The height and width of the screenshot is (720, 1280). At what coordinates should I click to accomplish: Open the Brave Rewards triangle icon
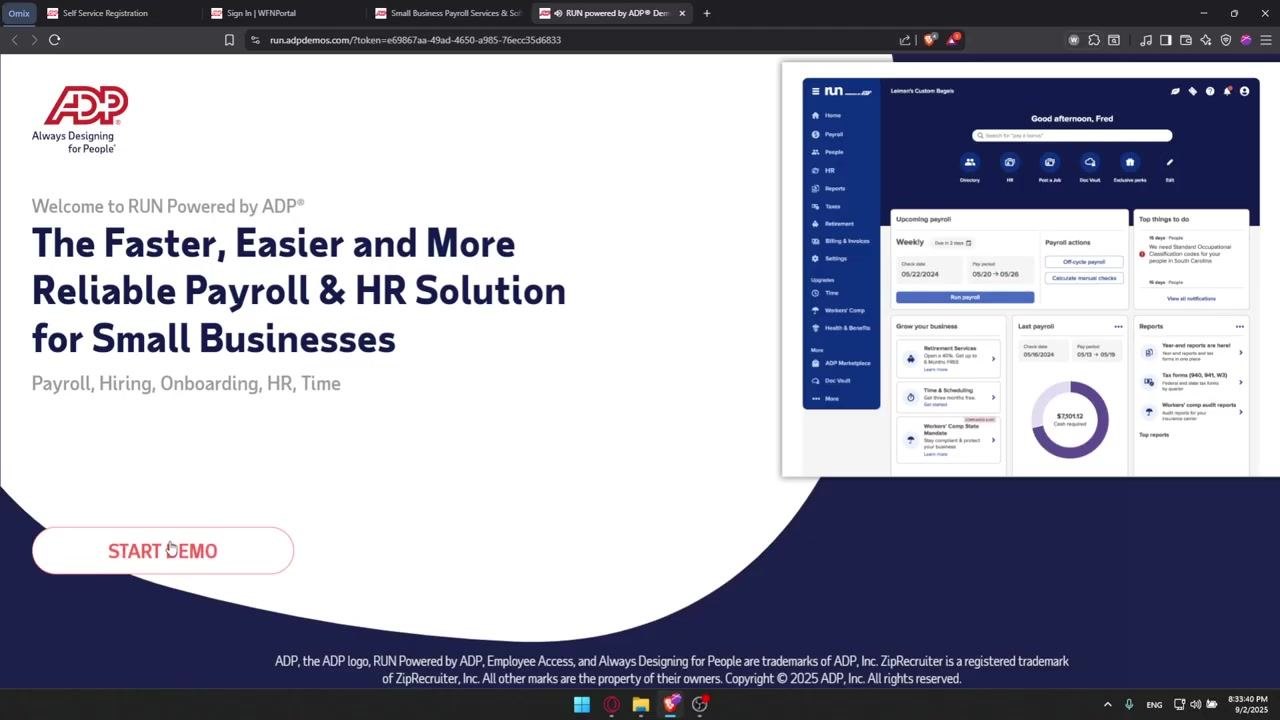tap(952, 40)
